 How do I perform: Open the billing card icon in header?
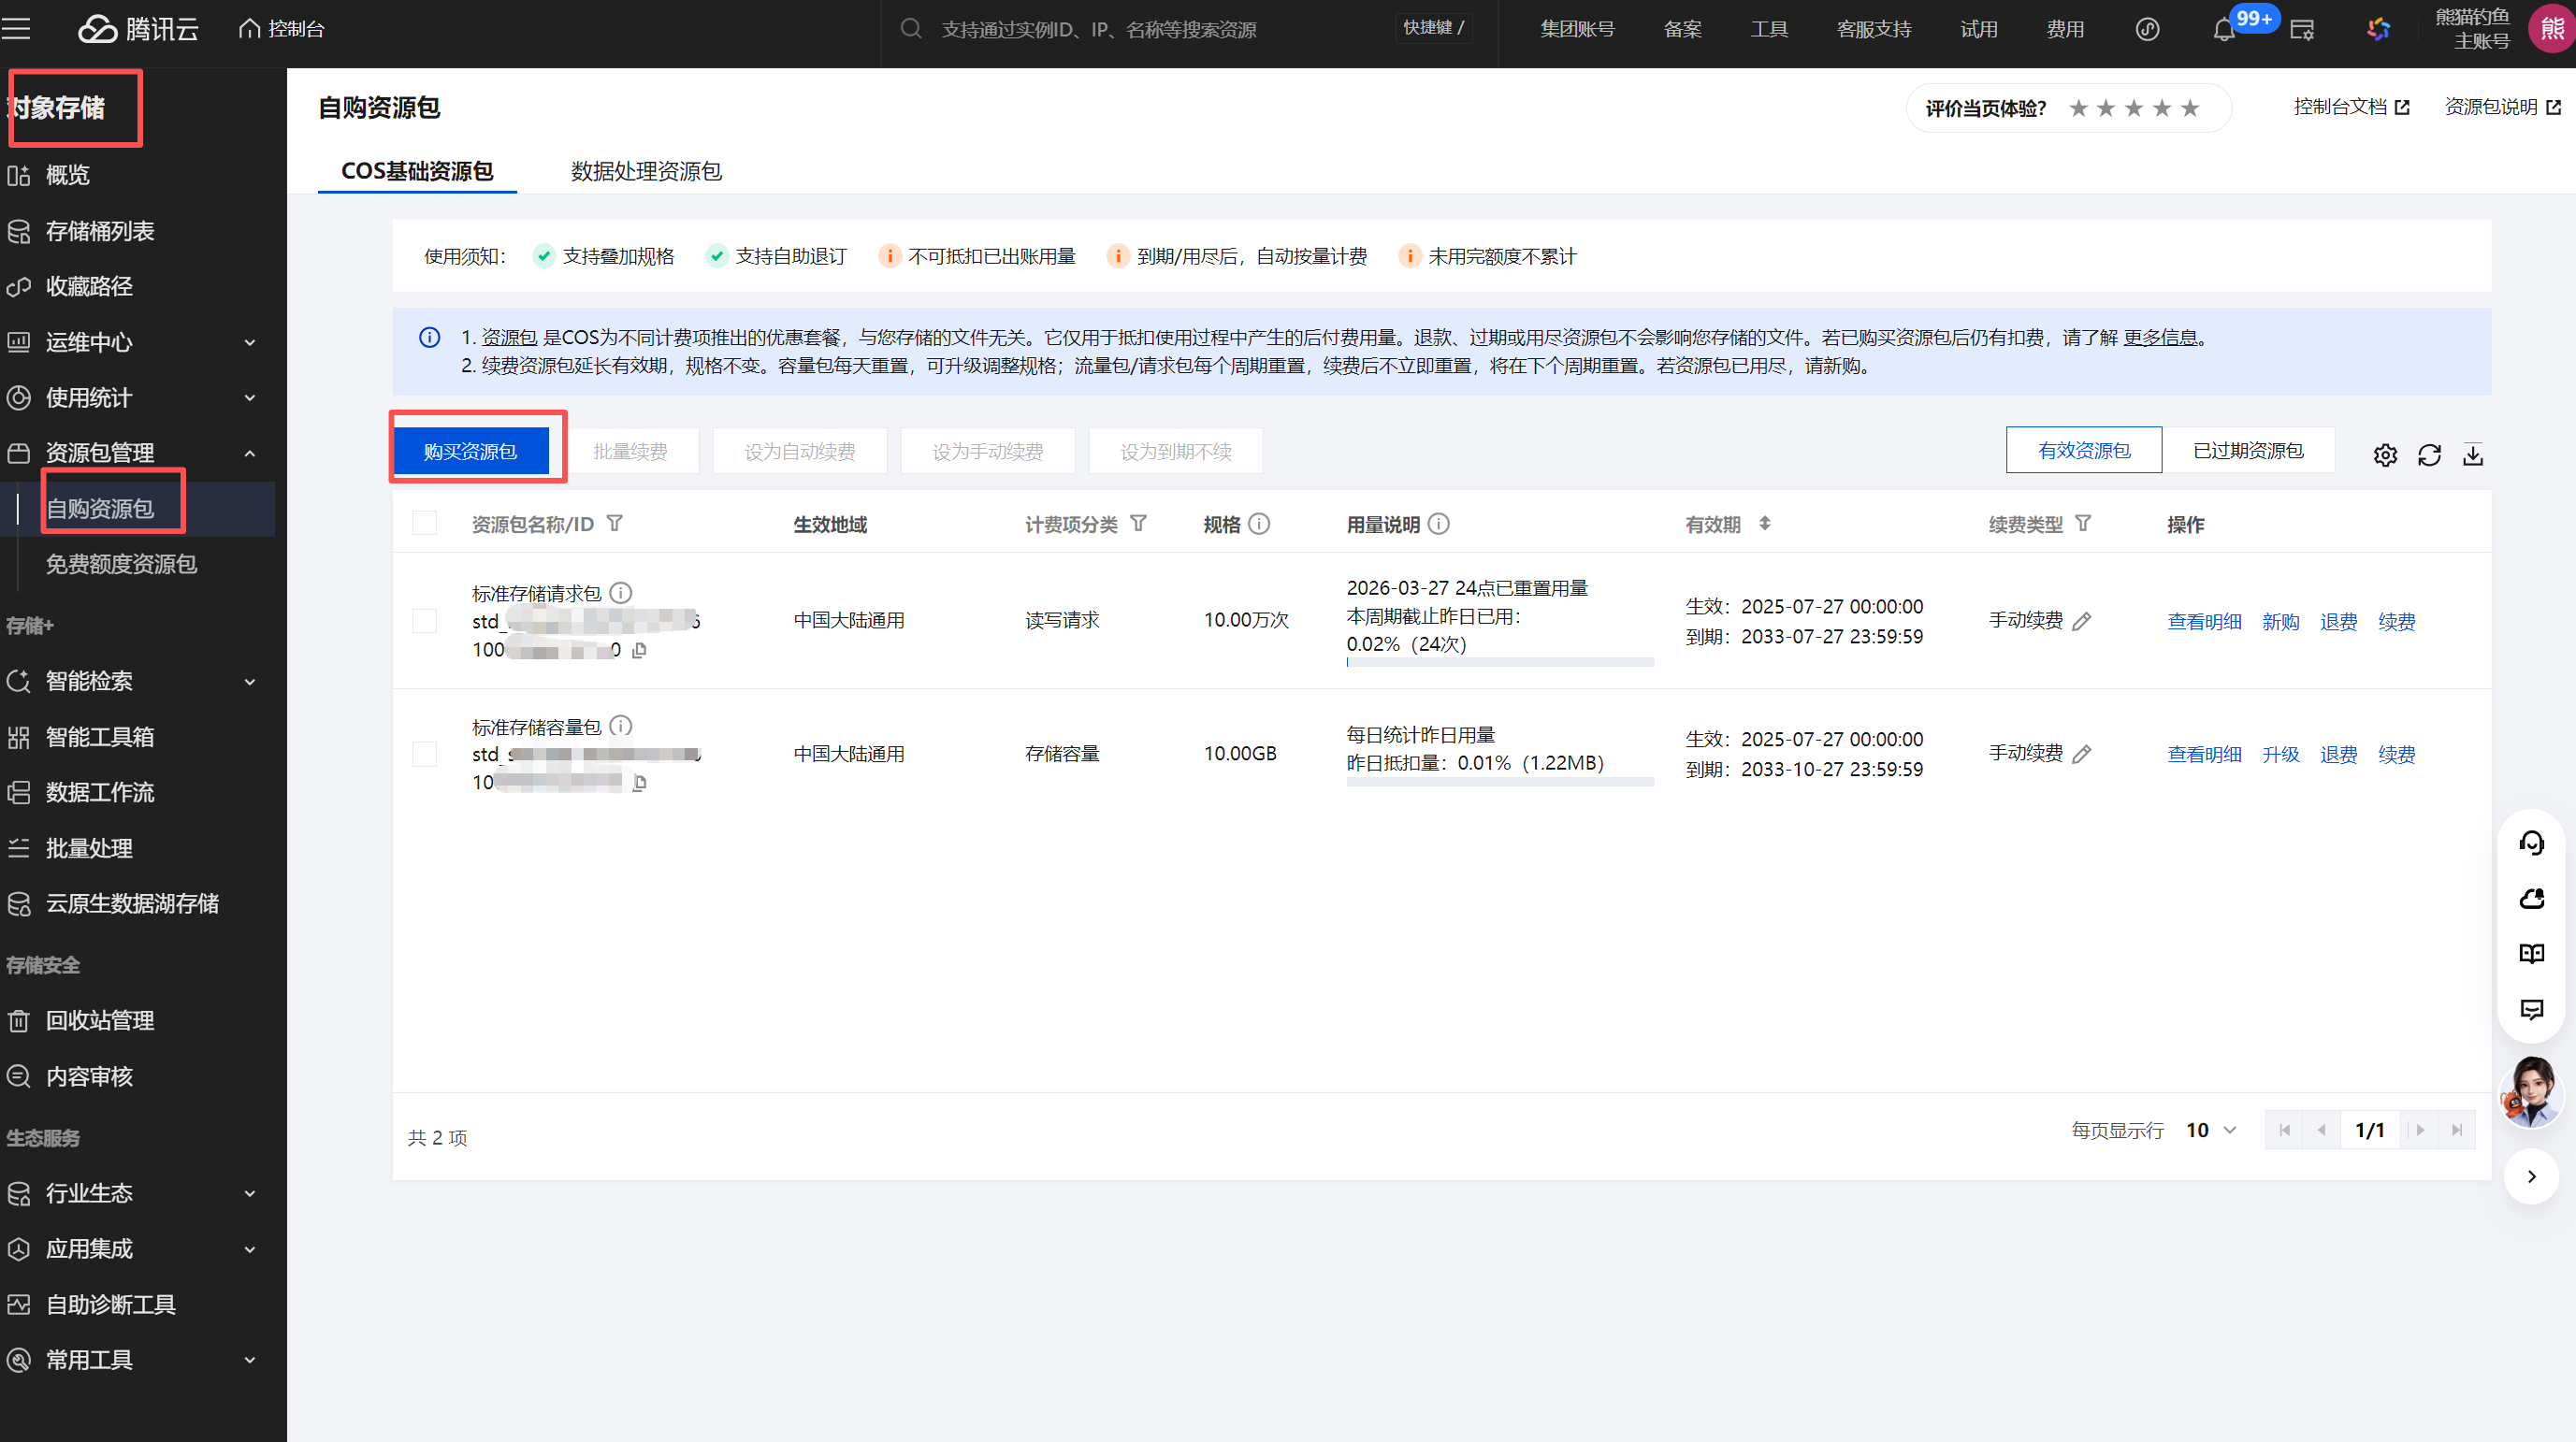click(2302, 30)
